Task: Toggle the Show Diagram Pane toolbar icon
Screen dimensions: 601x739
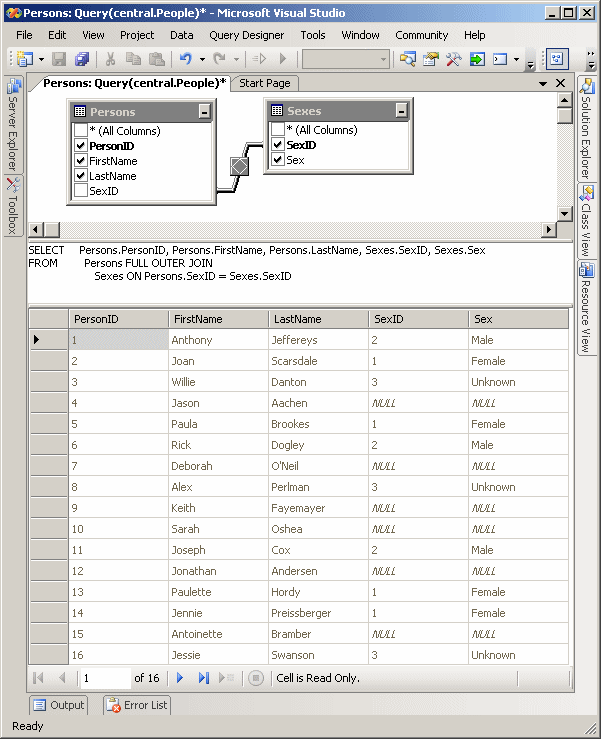Action: click(x=557, y=59)
